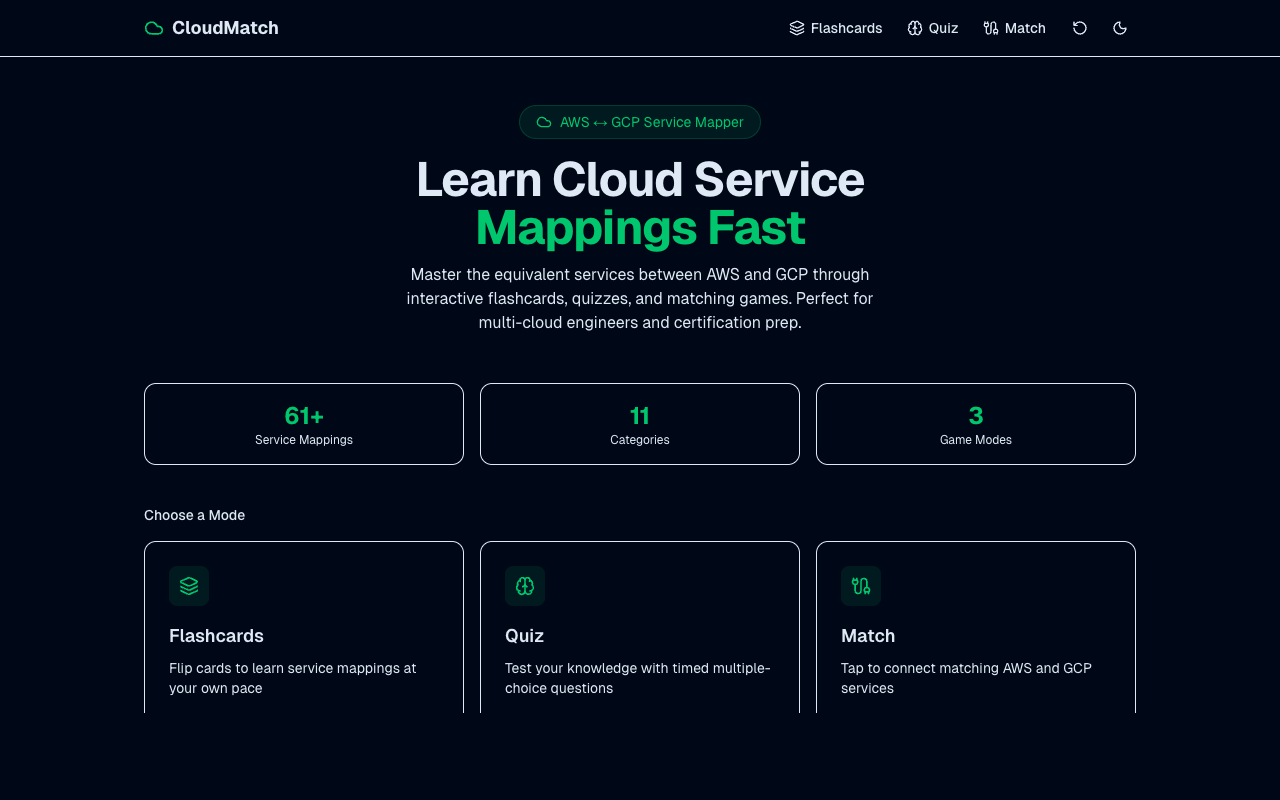Click the cloud icon inside the Service Mapper badge
1280x800 pixels.
pyautogui.click(x=543, y=122)
